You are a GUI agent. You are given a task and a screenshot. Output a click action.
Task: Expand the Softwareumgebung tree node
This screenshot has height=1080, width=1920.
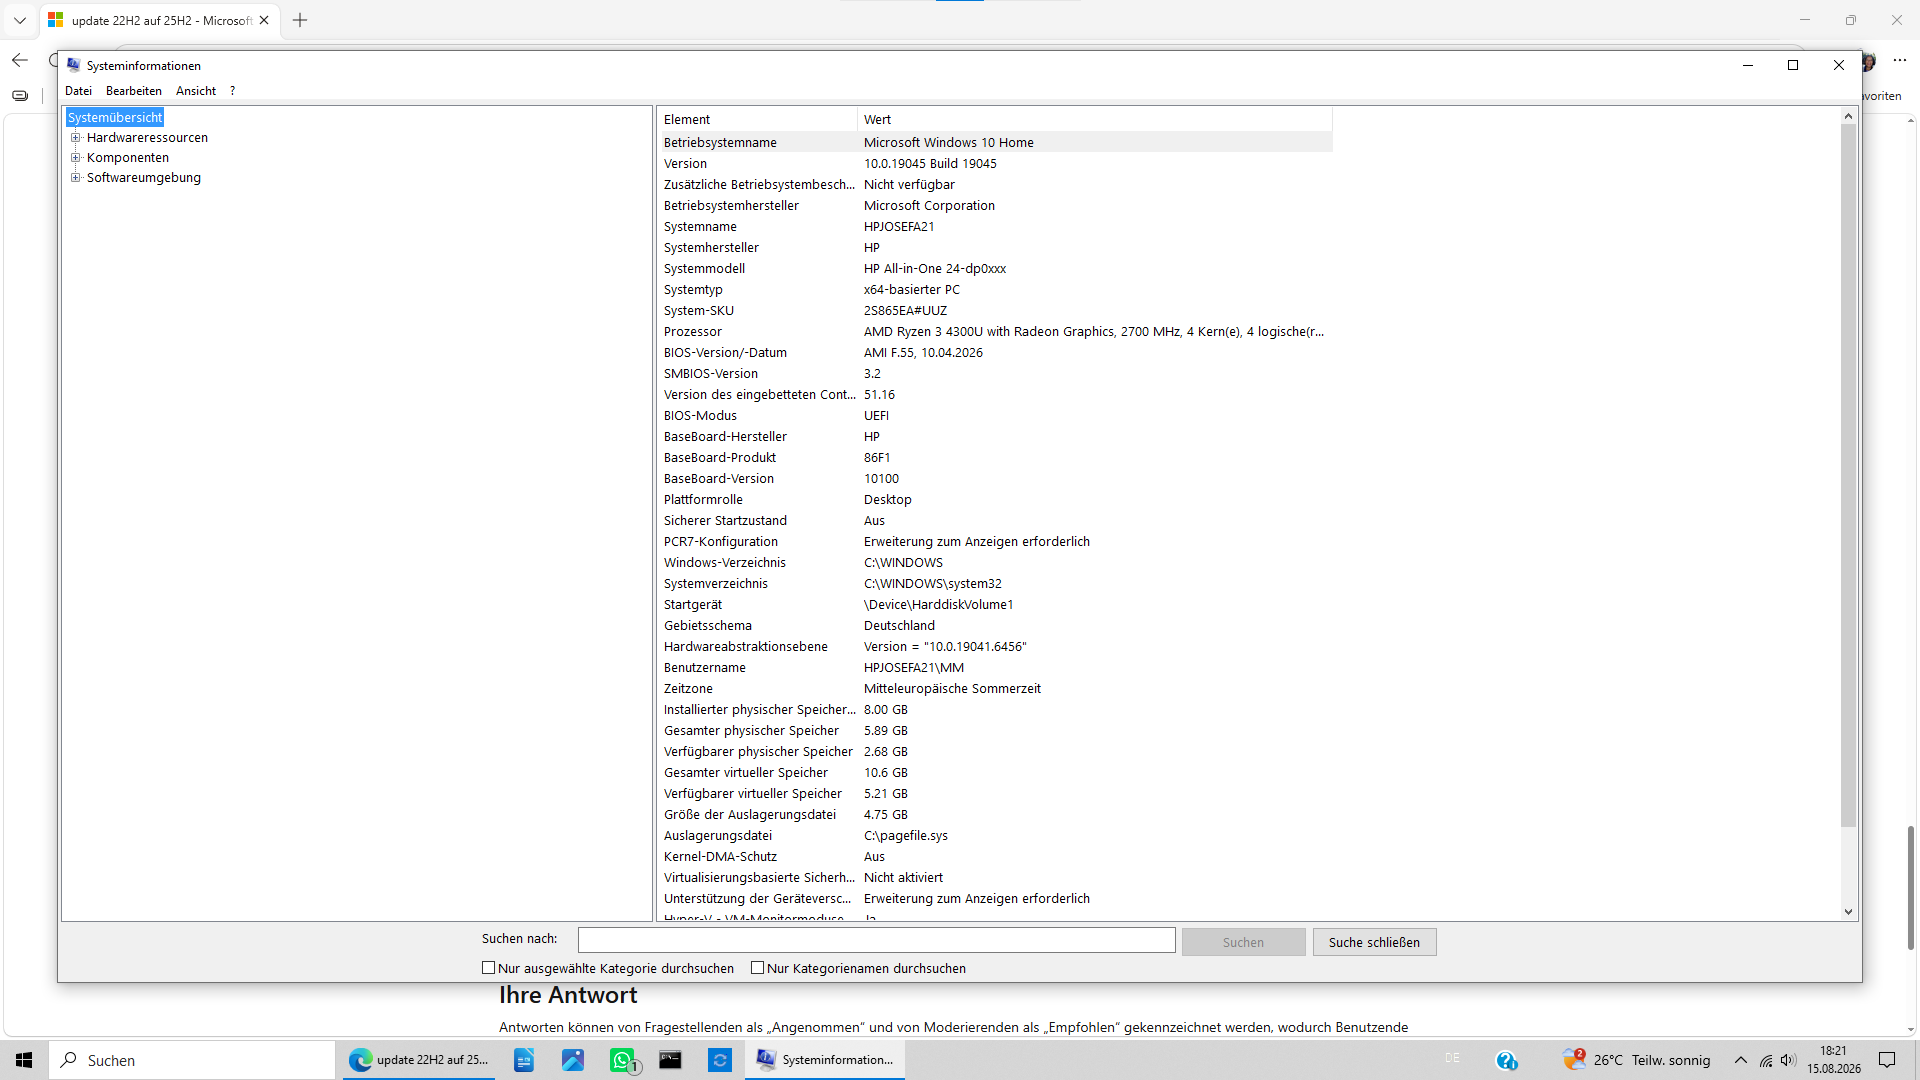[75, 178]
